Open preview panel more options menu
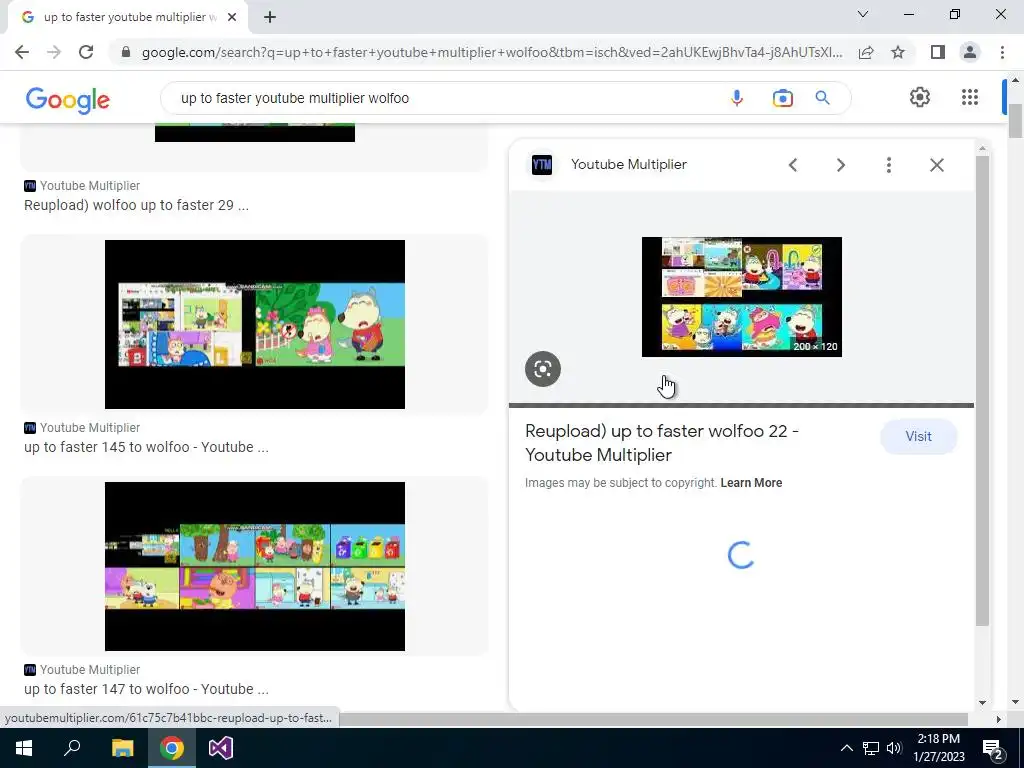Image resolution: width=1024 pixels, height=768 pixels. (x=888, y=165)
